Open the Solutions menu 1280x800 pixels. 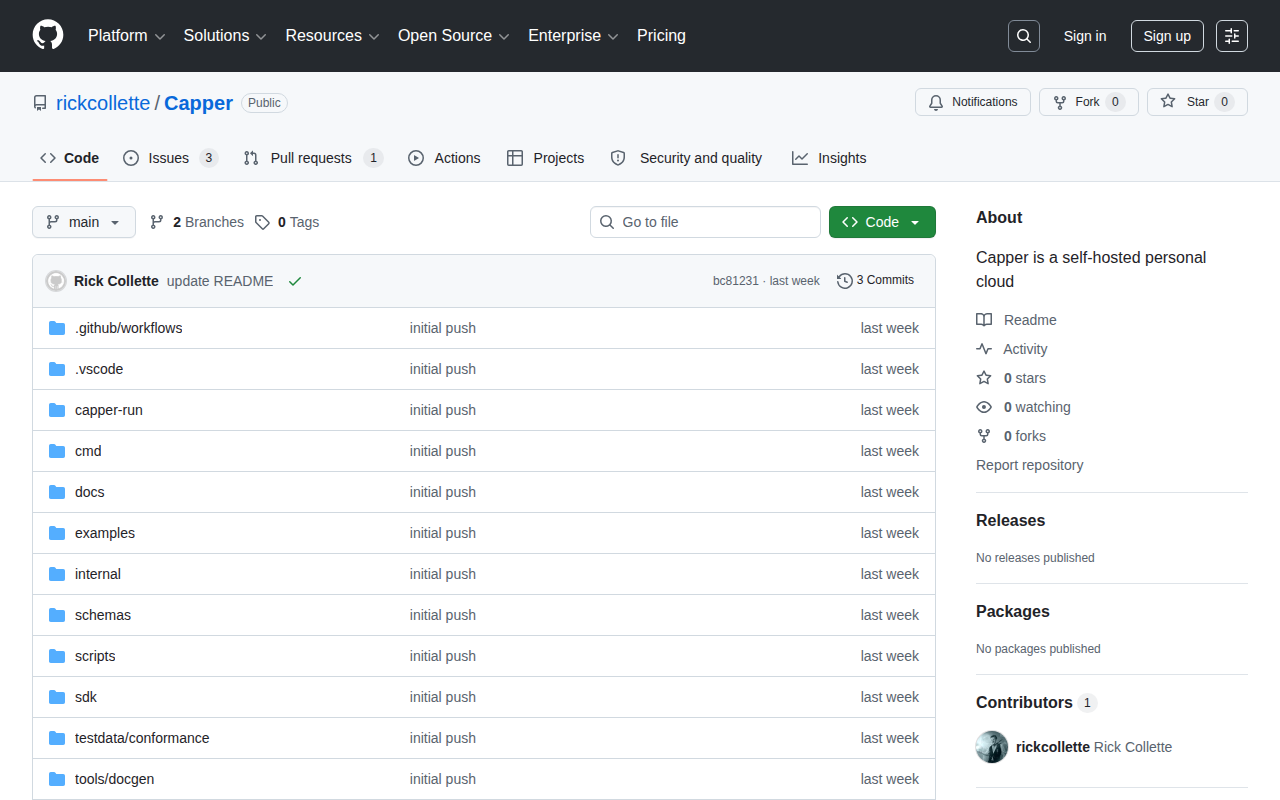(225, 36)
